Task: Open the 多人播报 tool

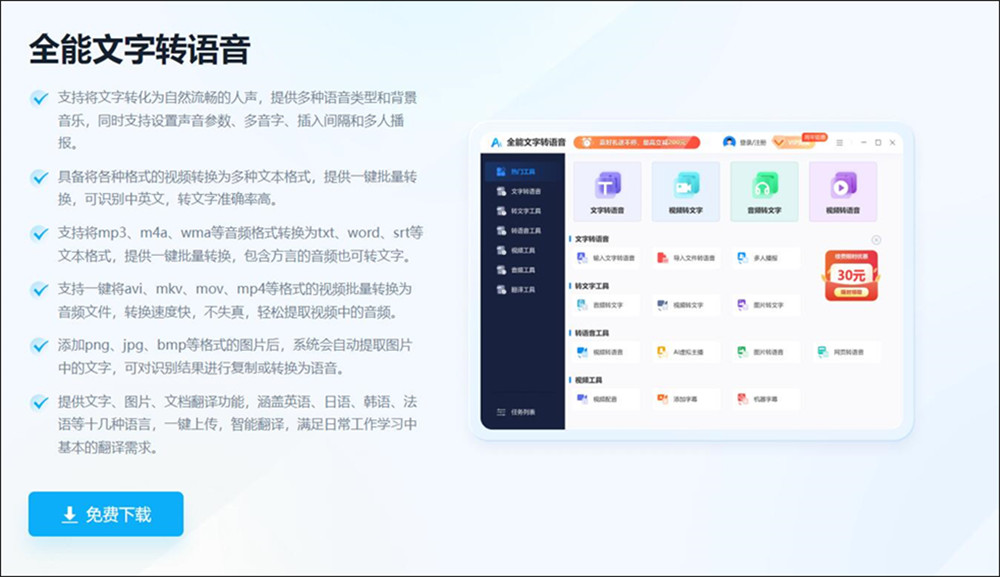Action: pos(765,258)
